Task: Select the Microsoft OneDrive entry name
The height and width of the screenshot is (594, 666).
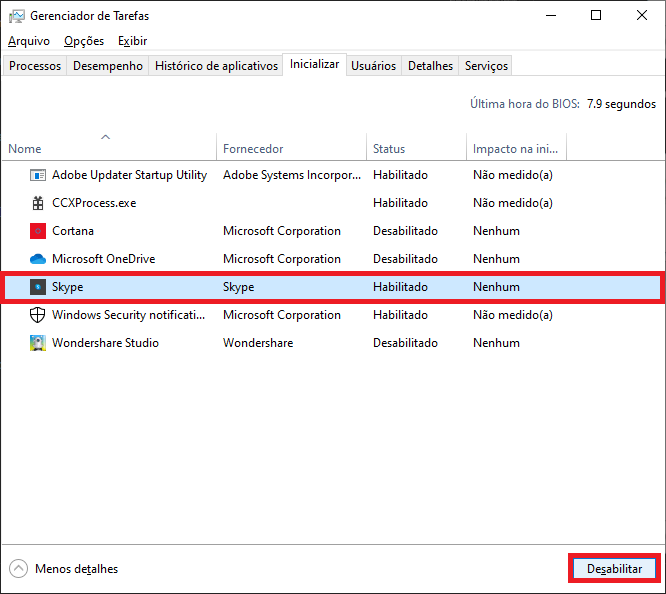Action: (104, 259)
